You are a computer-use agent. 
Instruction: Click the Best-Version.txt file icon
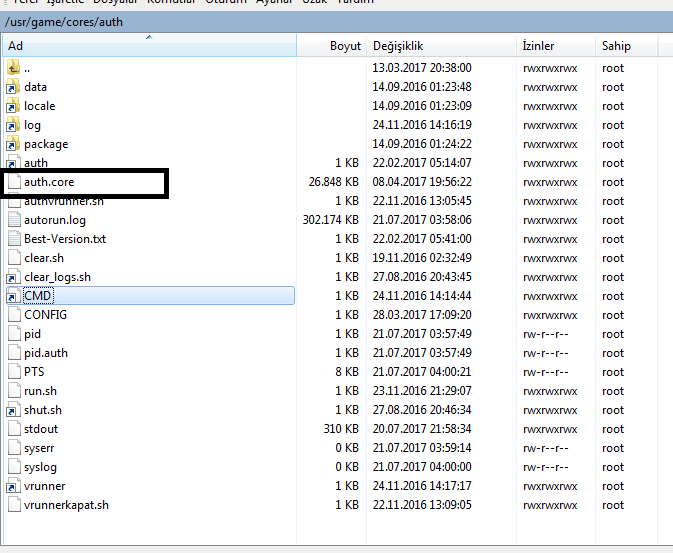(x=14, y=238)
